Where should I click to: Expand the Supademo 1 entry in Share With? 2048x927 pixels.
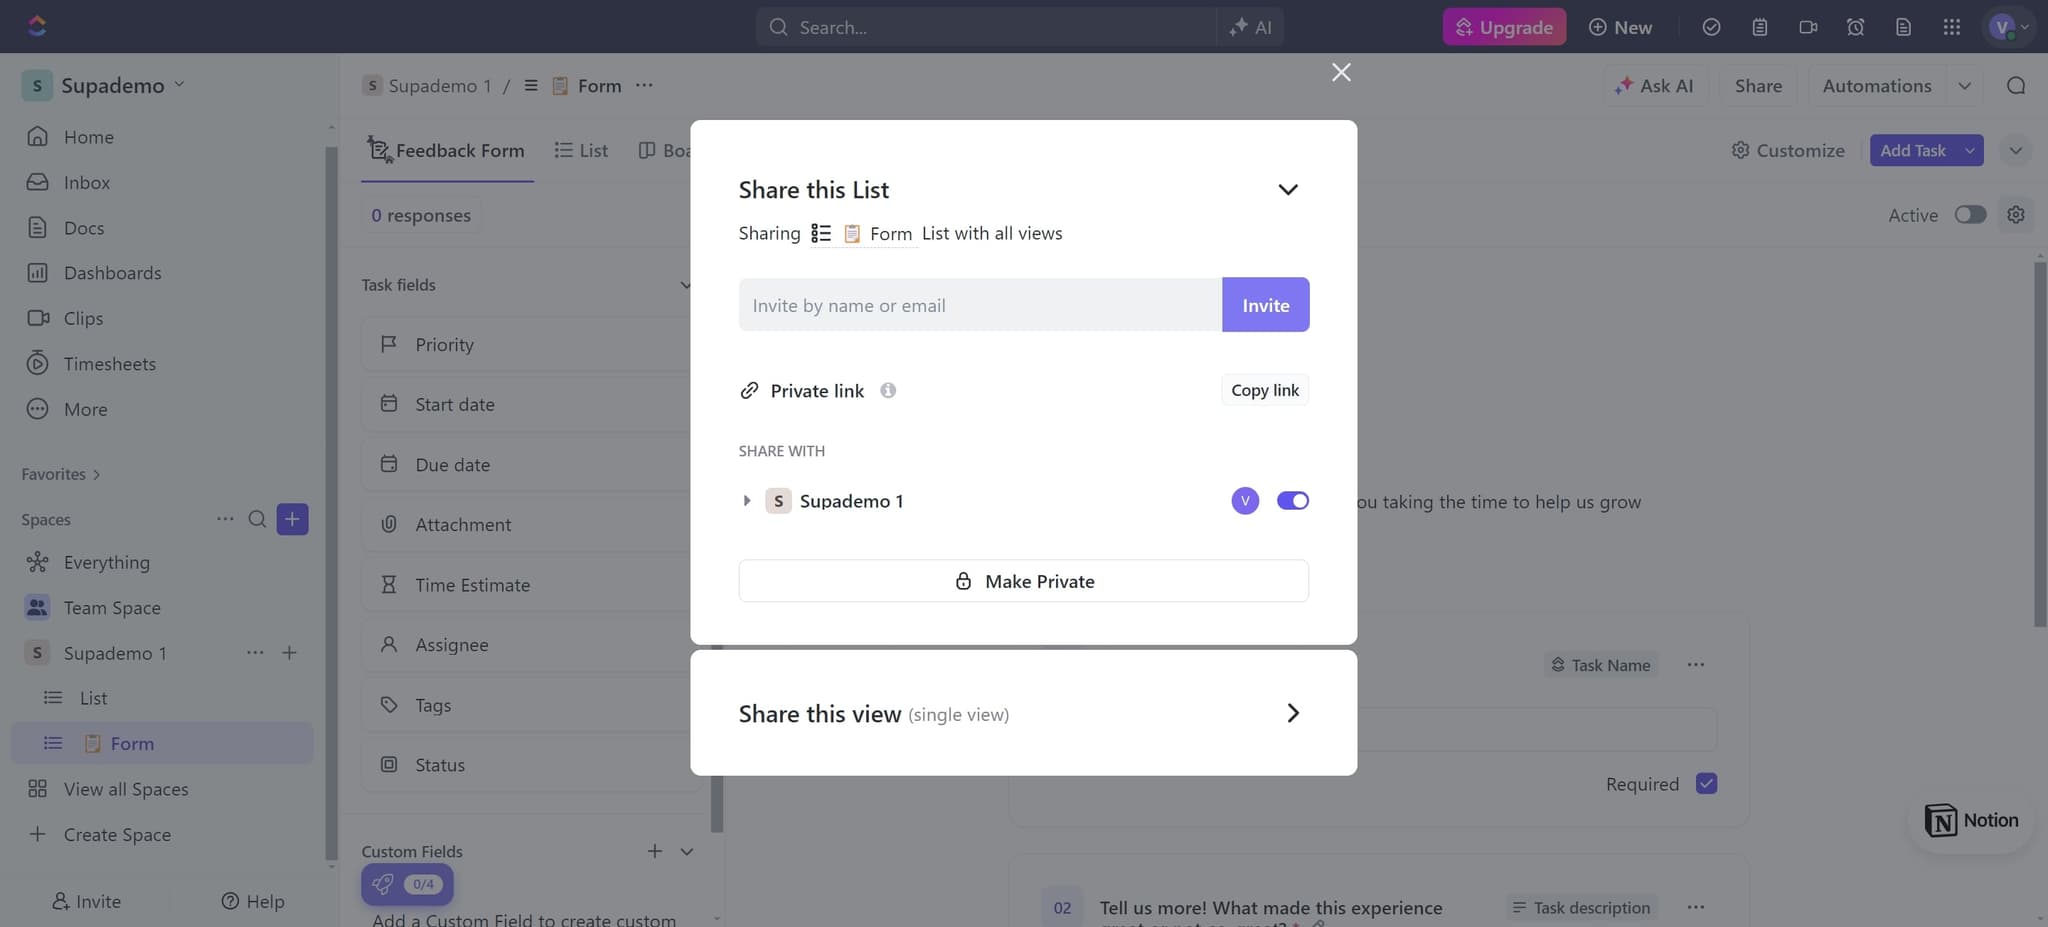(746, 500)
